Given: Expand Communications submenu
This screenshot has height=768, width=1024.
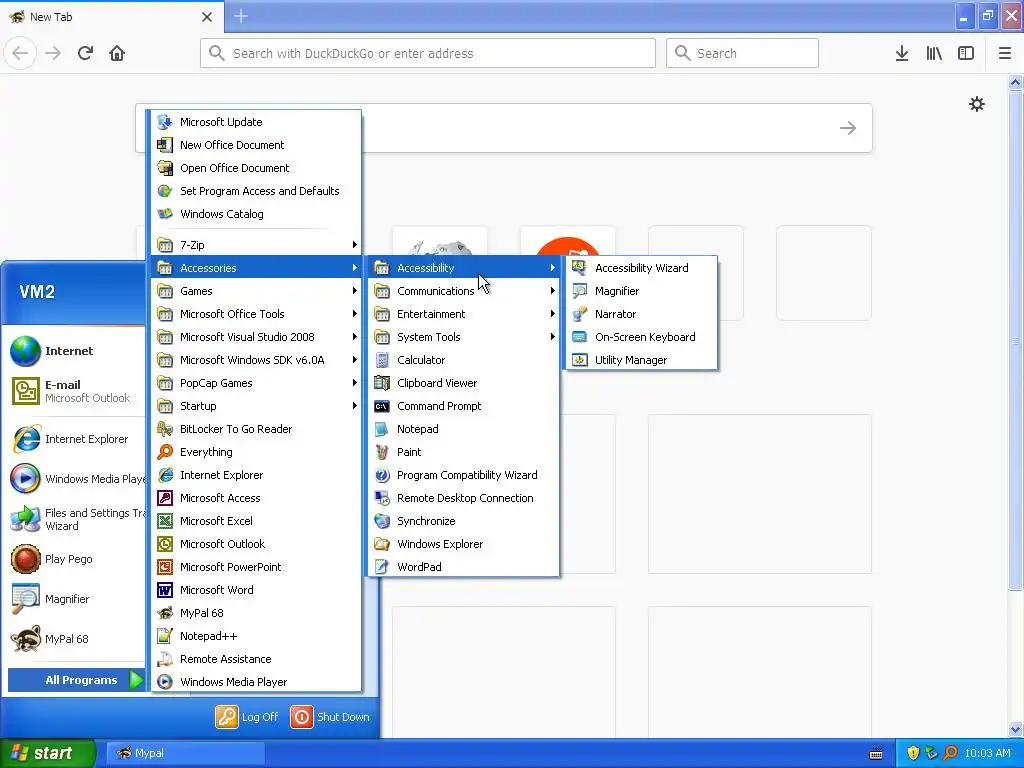Looking at the screenshot, I should coord(464,291).
